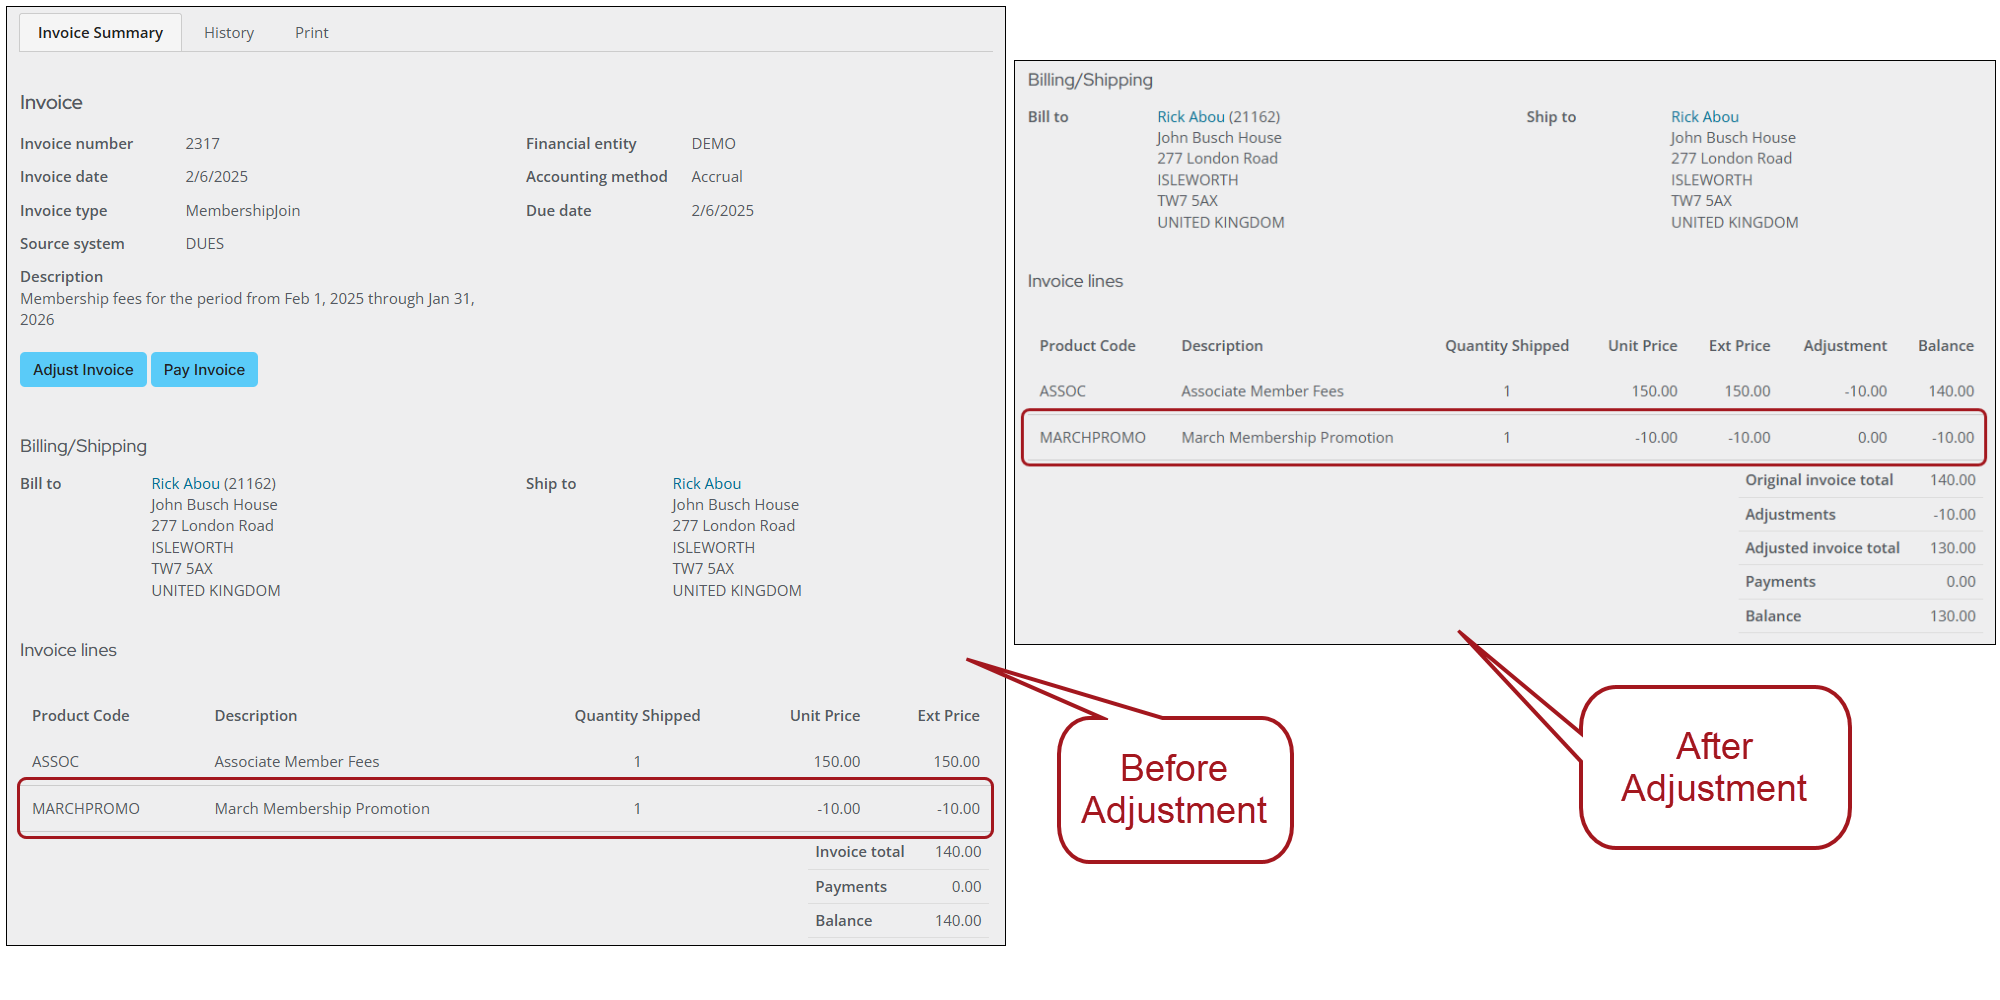Click Adjustment column header in right panel

[1844, 345]
